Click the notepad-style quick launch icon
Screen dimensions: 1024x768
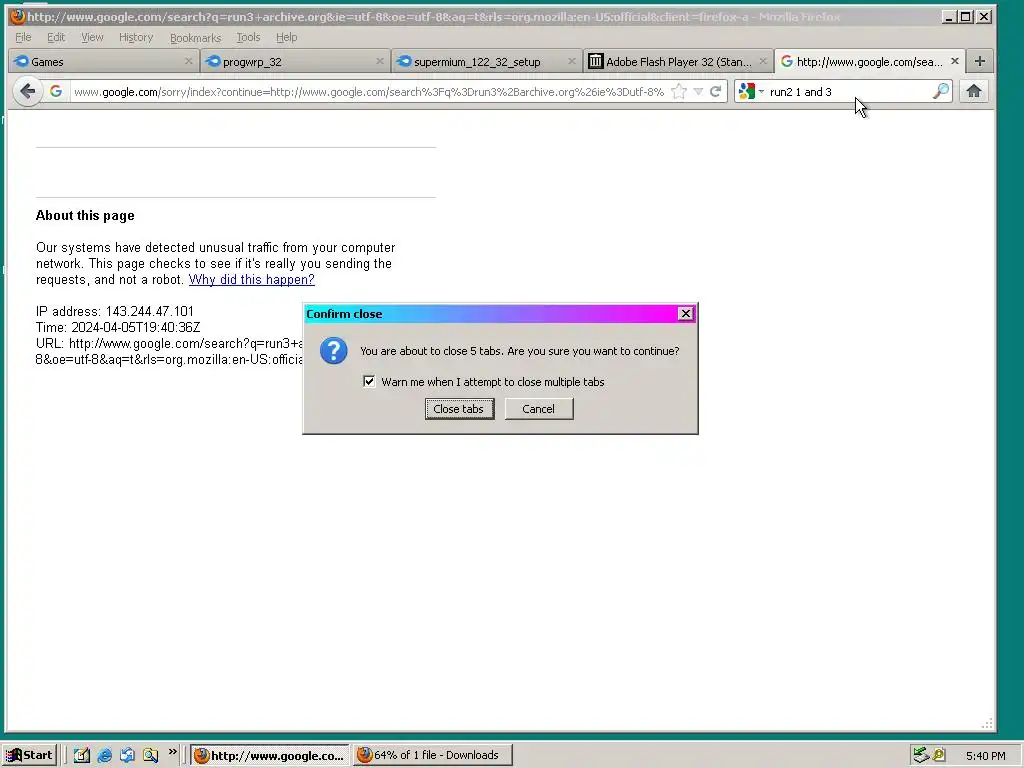[82, 755]
